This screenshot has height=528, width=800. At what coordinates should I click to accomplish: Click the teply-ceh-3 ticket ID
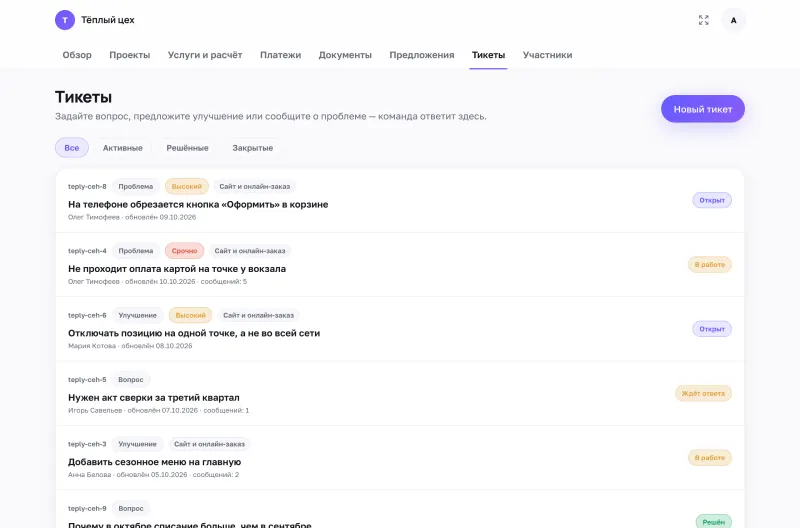tap(87, 444)
